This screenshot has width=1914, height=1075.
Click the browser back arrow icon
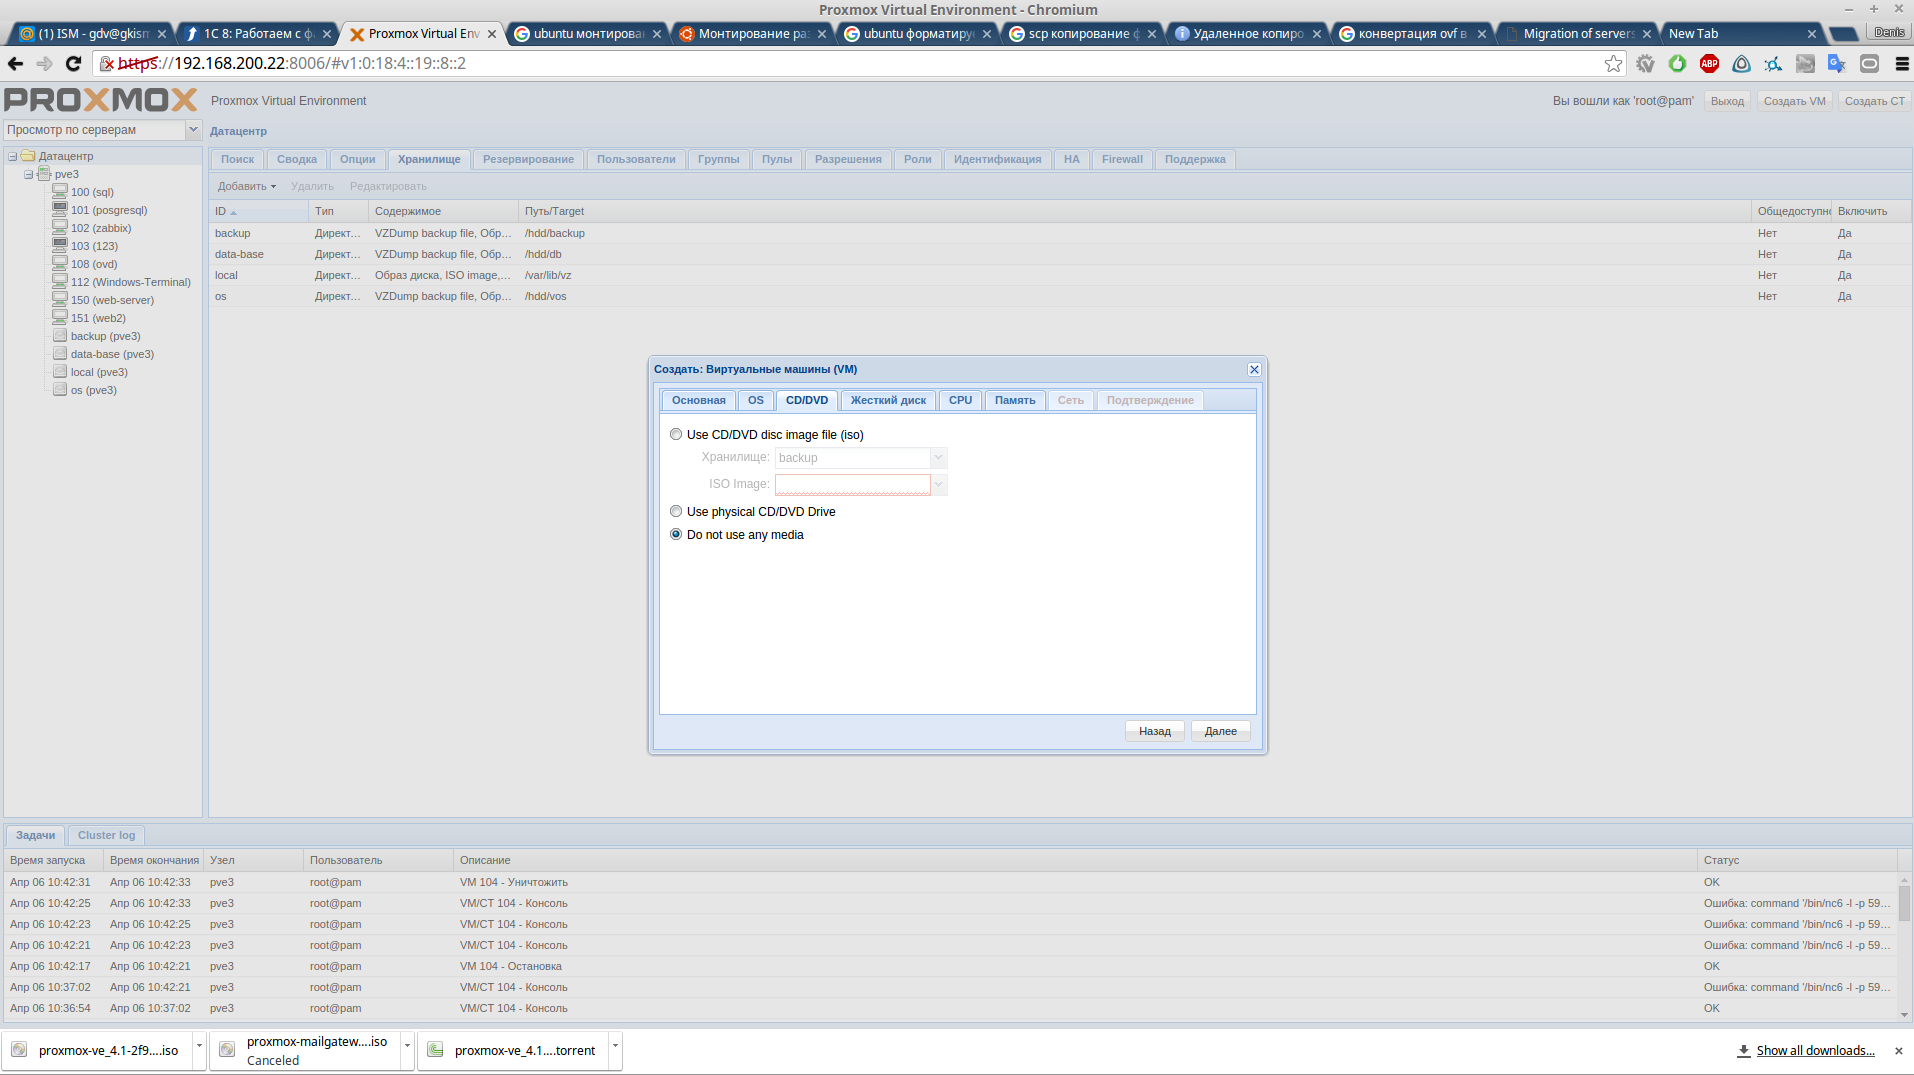[x=16, y=64]
